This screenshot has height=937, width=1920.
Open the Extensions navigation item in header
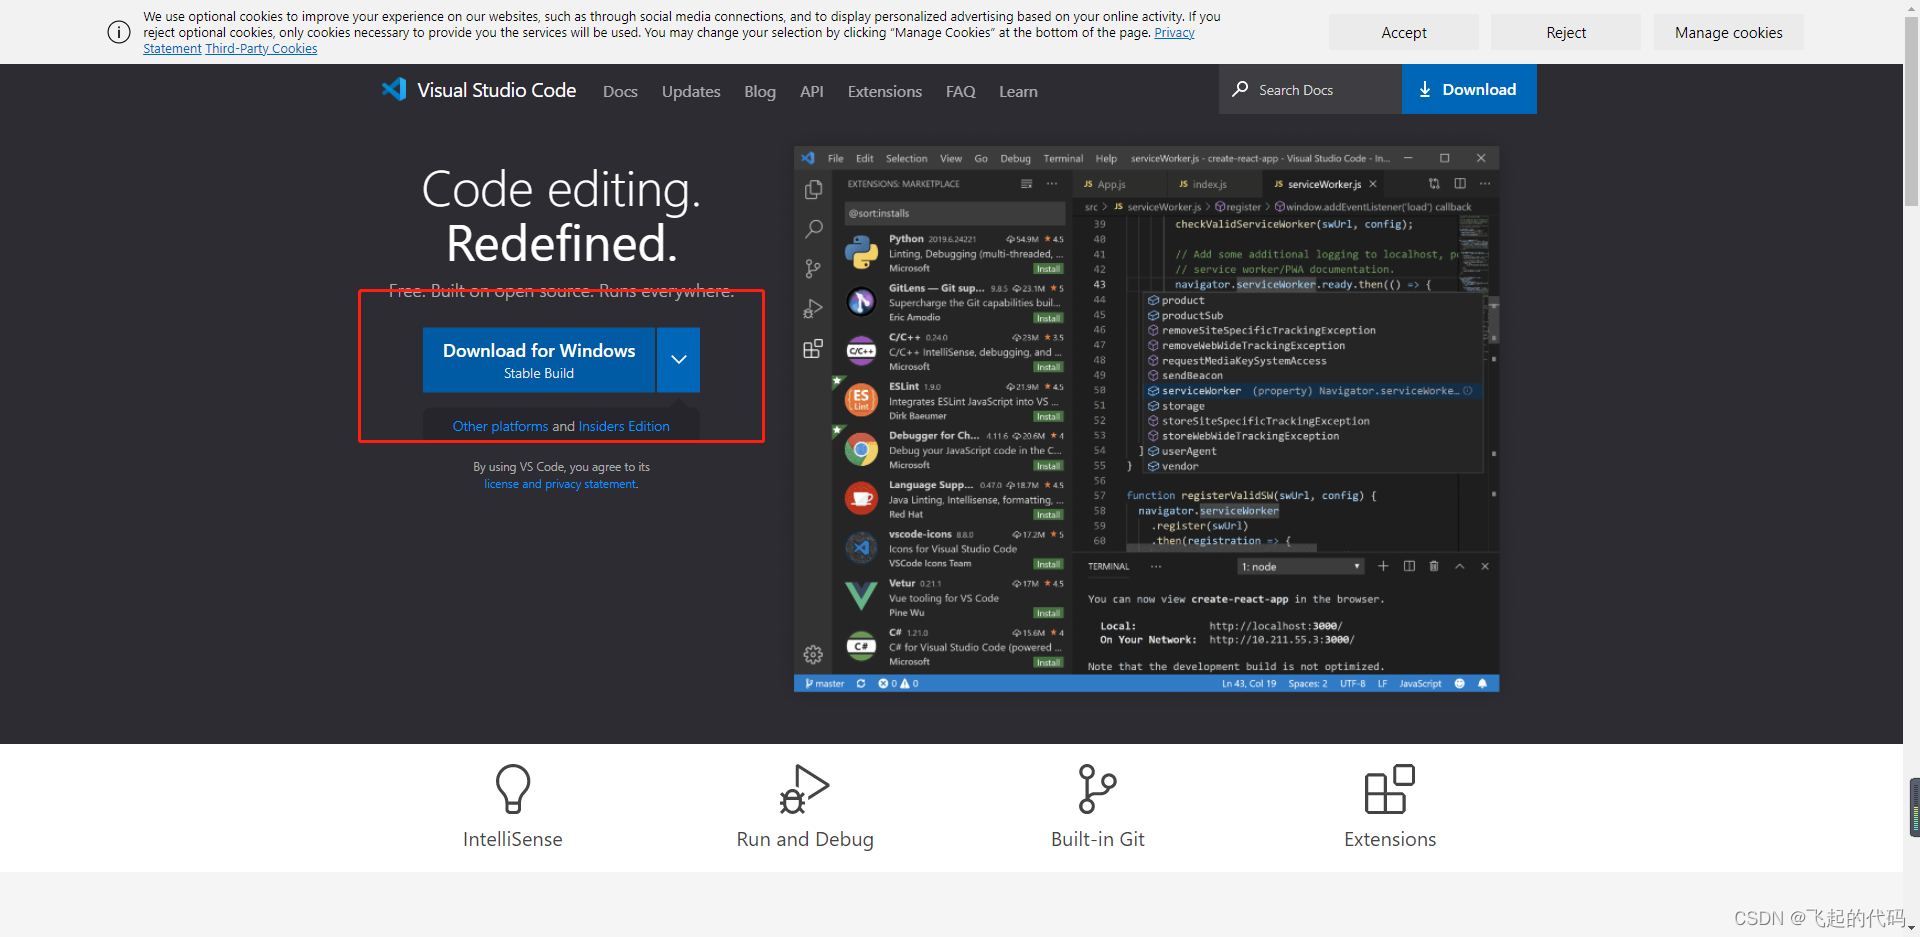[885, 91]
